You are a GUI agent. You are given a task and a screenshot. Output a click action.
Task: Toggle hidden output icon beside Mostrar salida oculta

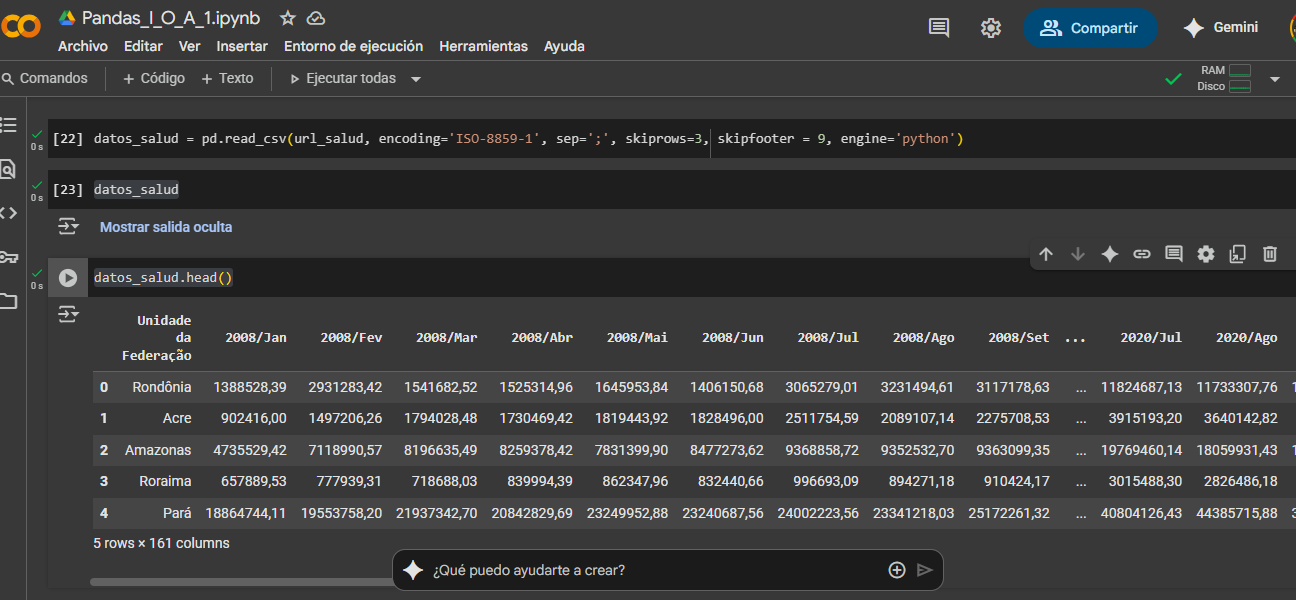[68, 227]
